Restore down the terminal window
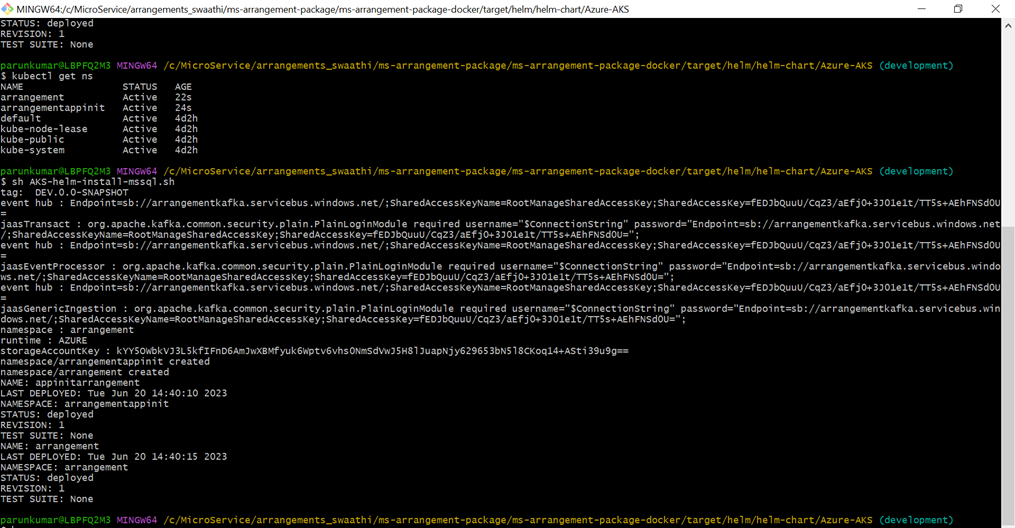 pos(957,9)
